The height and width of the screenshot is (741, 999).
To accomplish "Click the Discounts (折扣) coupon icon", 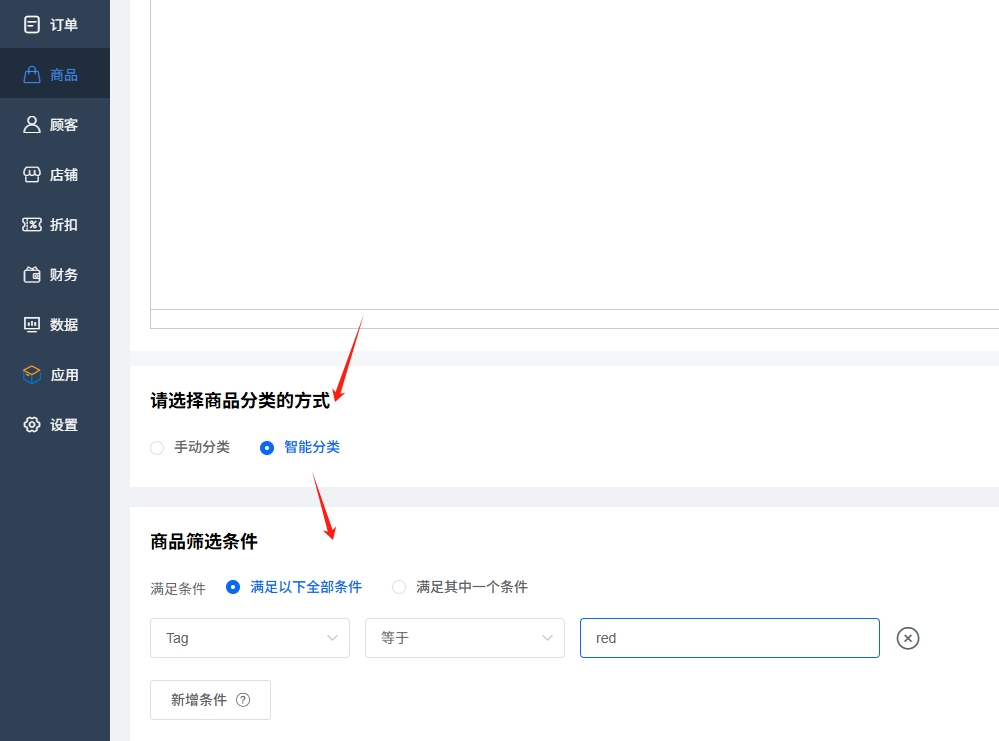I will tap(32, 225).
